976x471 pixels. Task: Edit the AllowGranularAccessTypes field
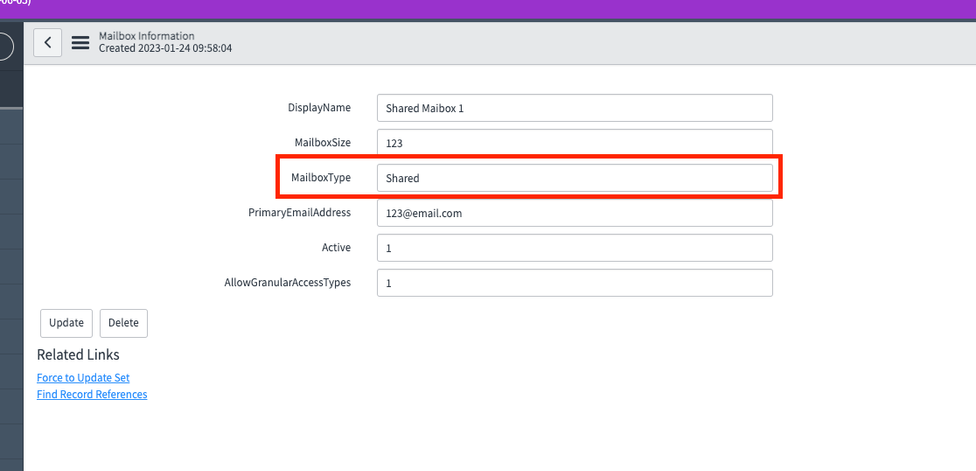click(575, 283)
